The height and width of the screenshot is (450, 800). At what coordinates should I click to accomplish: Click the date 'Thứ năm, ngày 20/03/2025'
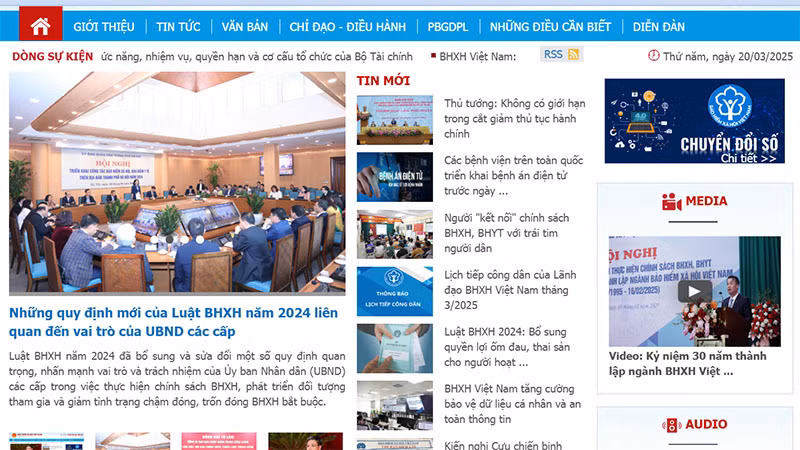tap(728, 56)
